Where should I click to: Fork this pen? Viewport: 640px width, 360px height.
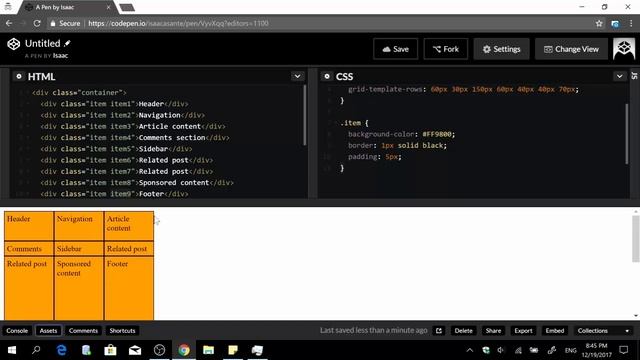point(446,49)
